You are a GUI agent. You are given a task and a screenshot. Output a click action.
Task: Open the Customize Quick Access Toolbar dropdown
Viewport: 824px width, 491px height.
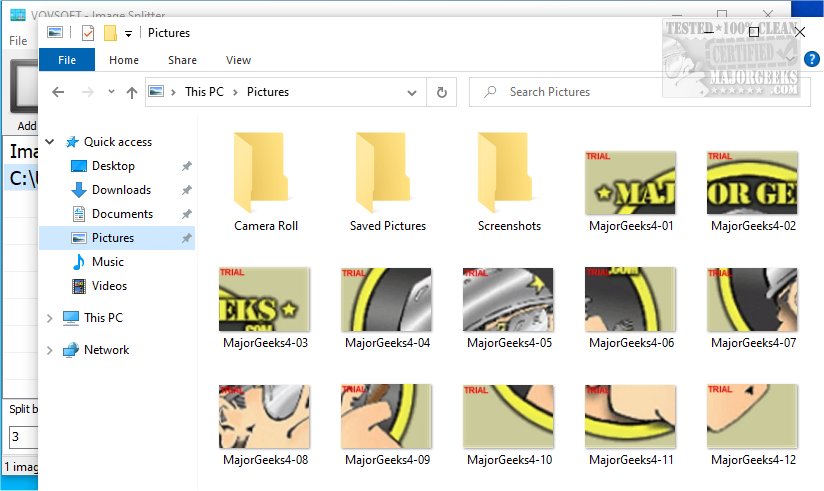(x=128, y=34)
